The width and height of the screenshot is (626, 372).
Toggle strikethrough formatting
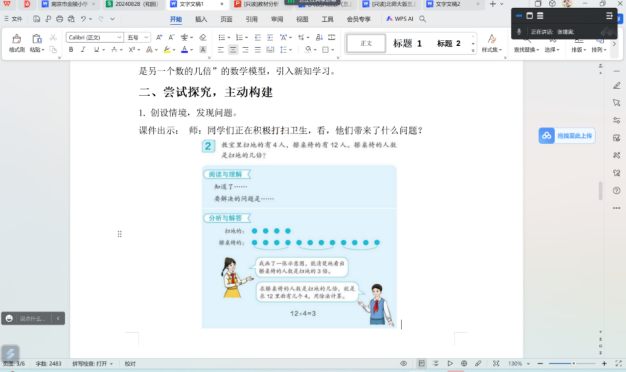click(x=114, y=49)
